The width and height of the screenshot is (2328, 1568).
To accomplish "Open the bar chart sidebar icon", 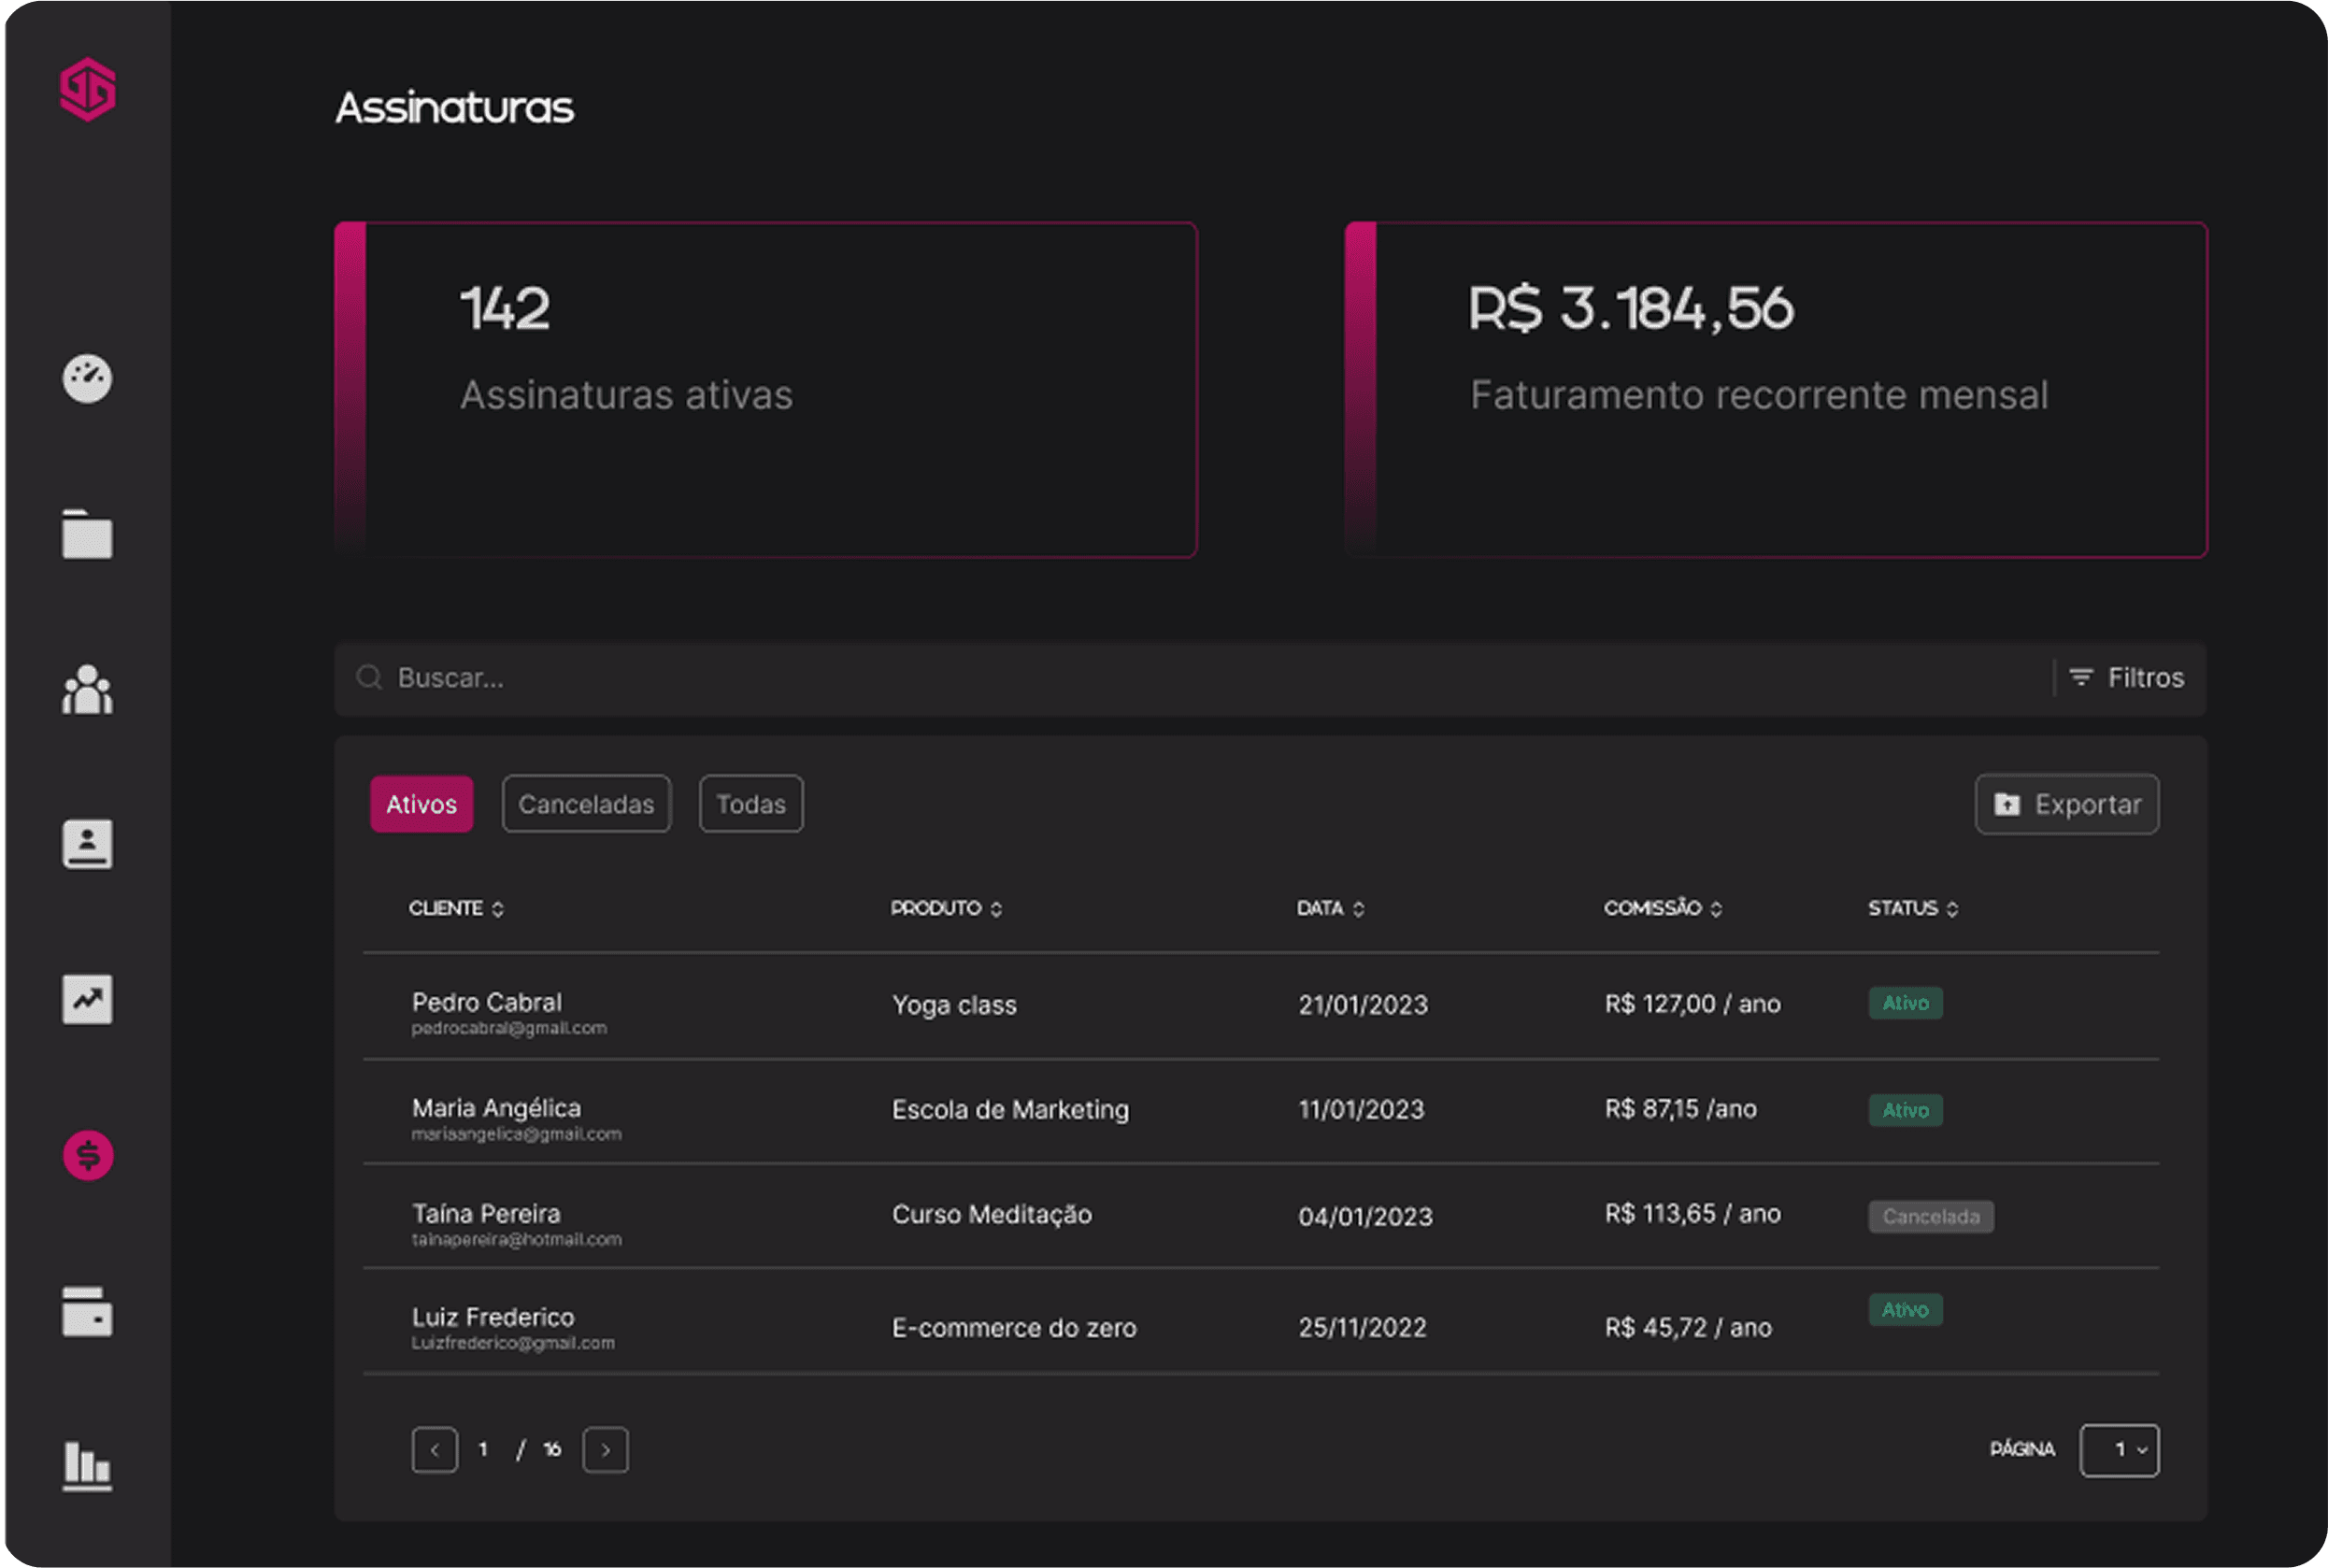I will click(88, 1466).
